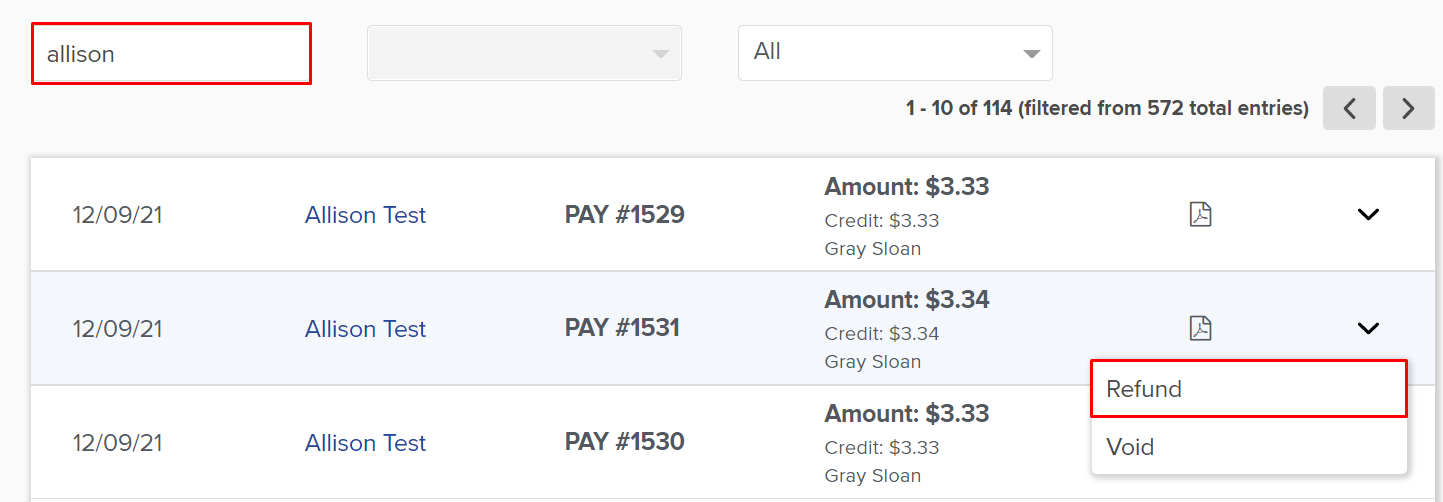1443x502 pixels.
Task: Open the PDF icon for PAY #1531
Action: 1200,328
